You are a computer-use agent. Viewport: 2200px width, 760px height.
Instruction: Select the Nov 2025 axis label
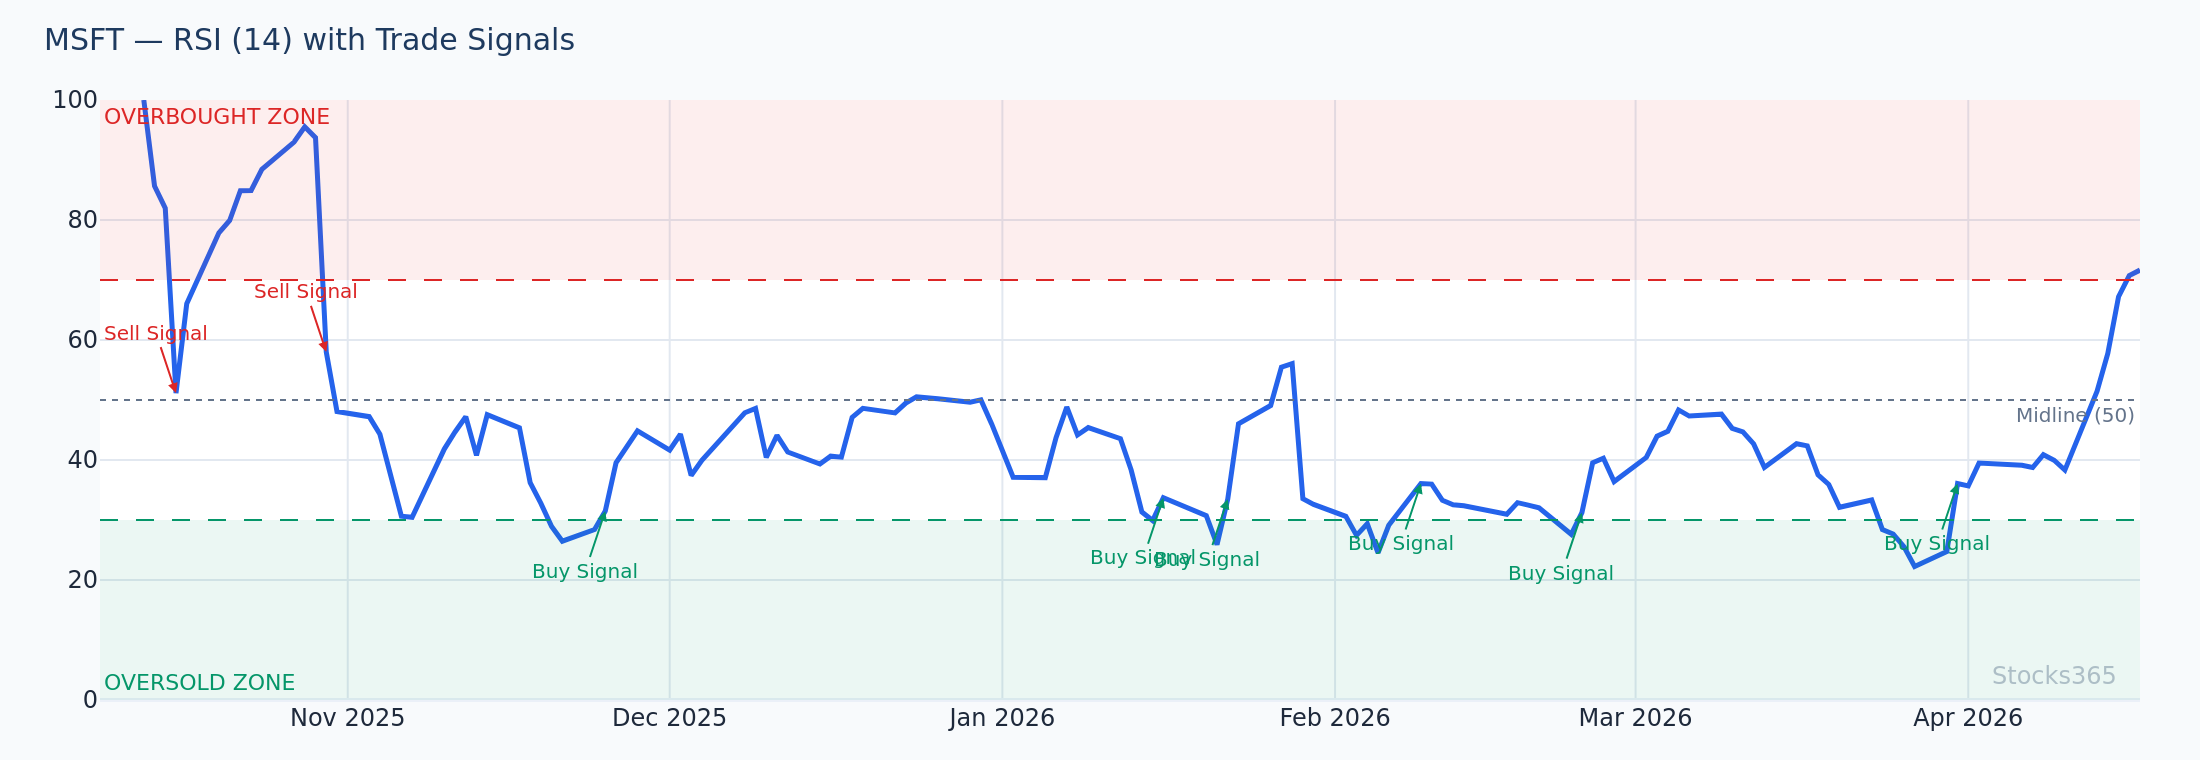[347, 719]
